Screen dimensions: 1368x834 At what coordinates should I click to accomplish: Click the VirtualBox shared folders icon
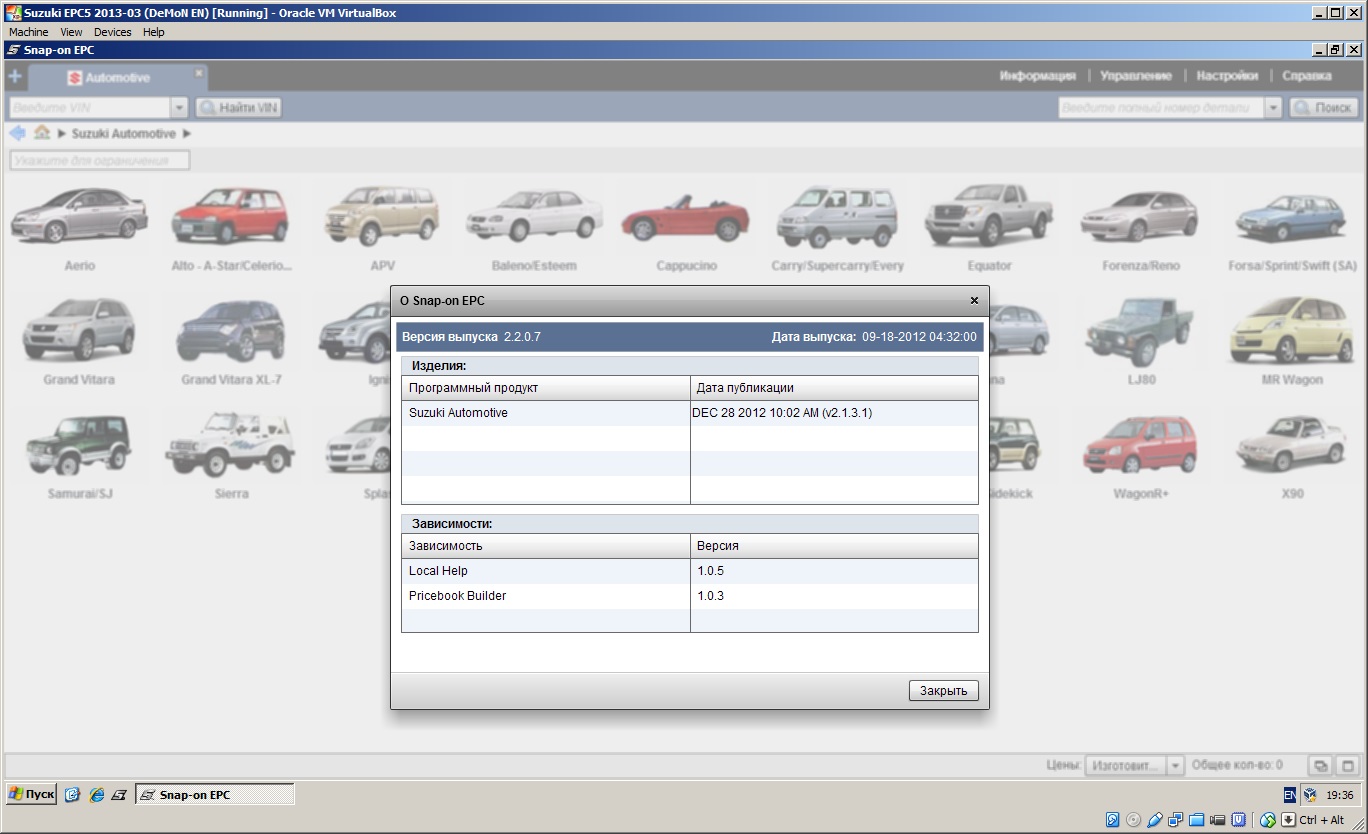click(1196, 820)
